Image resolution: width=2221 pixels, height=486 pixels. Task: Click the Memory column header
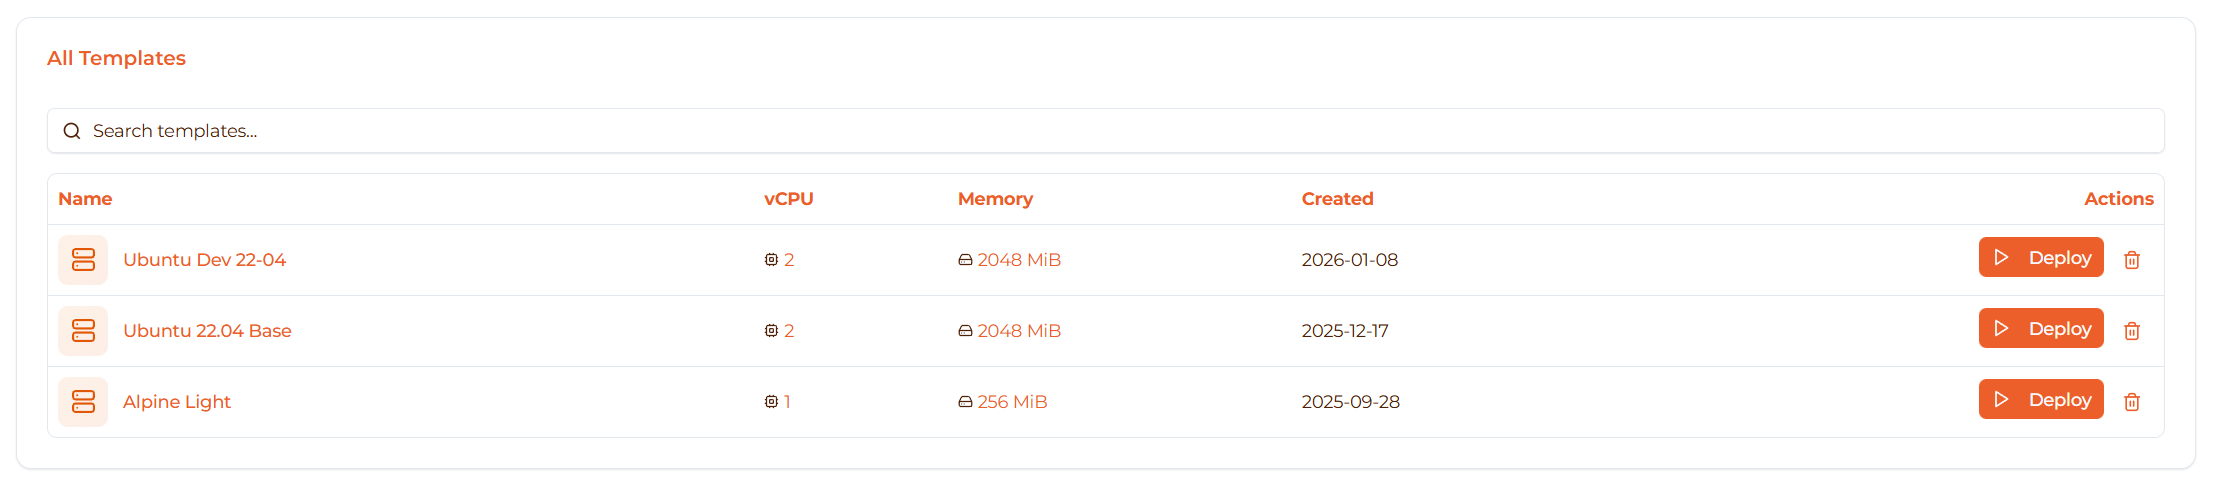(995, 199)
